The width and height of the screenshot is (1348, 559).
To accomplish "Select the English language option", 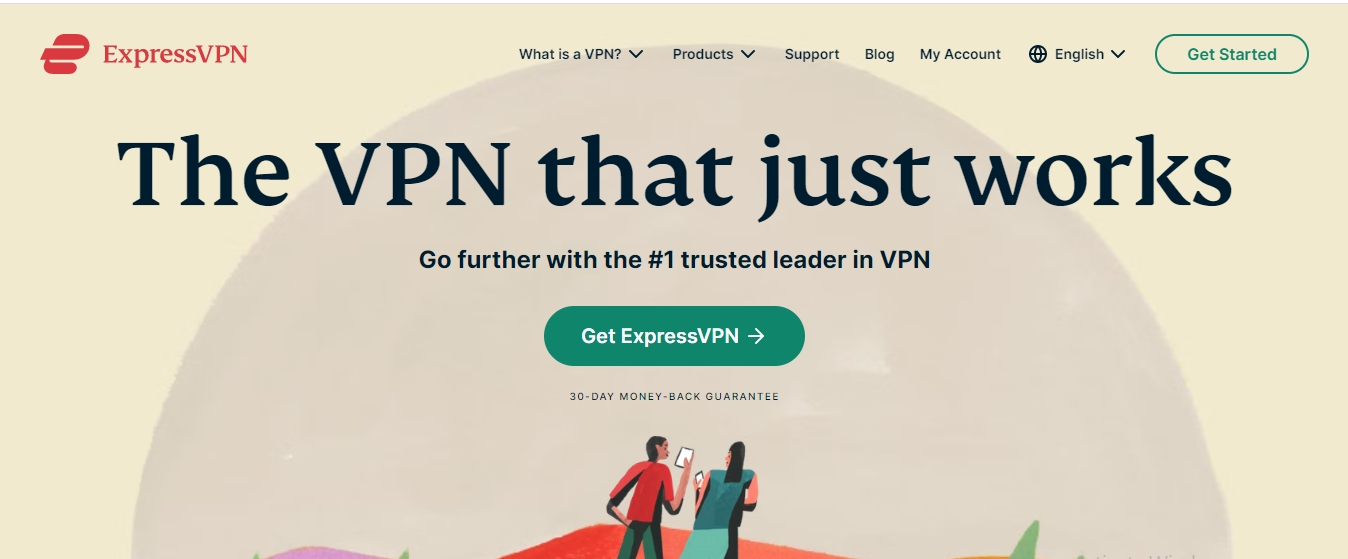I will (1077, 54).
